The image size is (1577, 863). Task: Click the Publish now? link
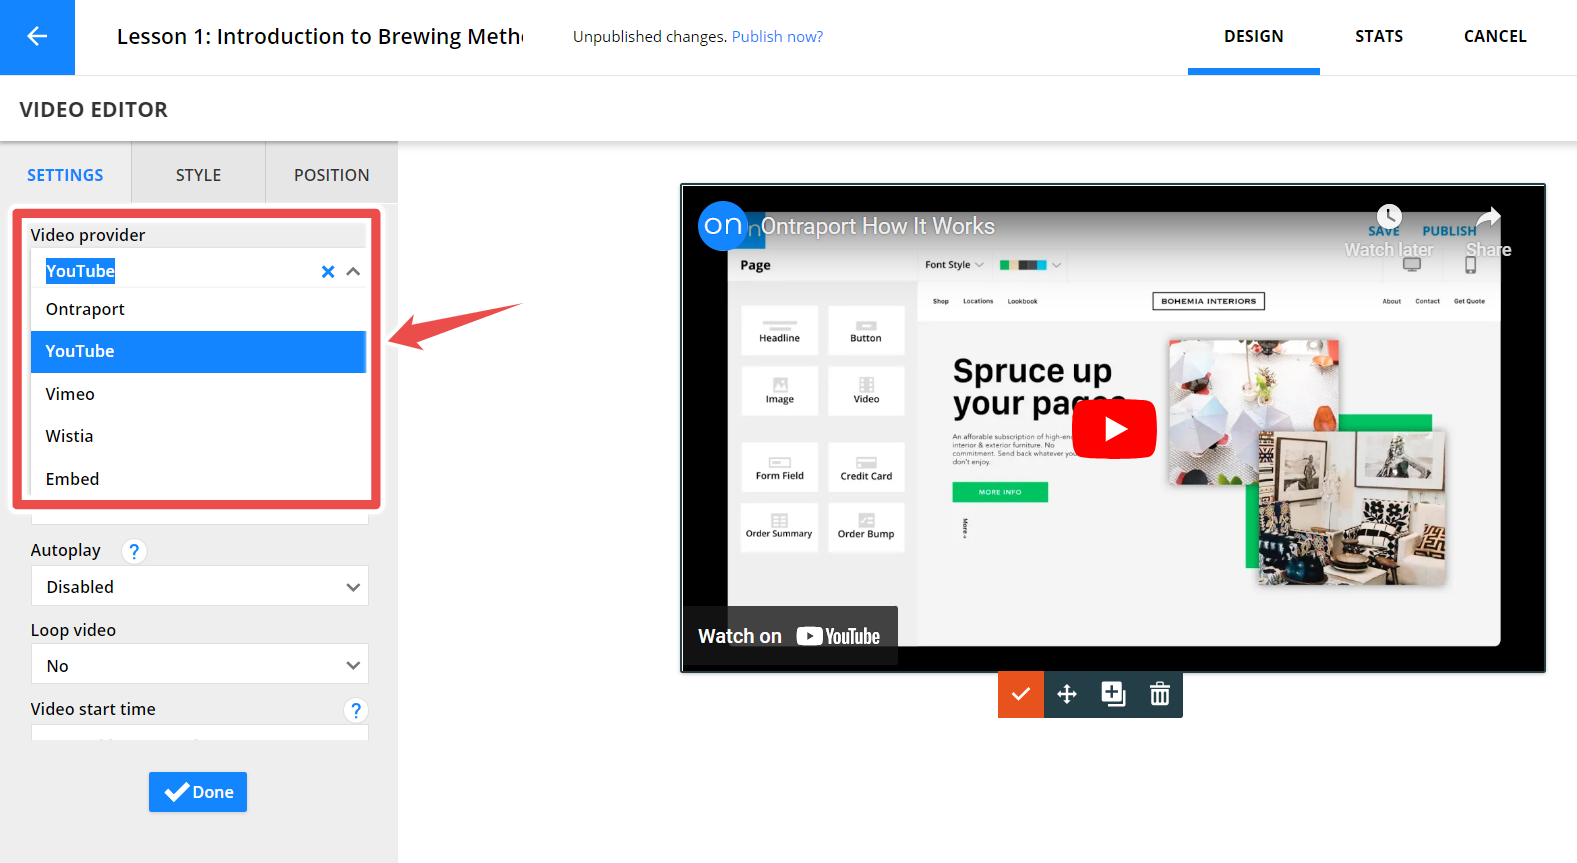(777, 37)
